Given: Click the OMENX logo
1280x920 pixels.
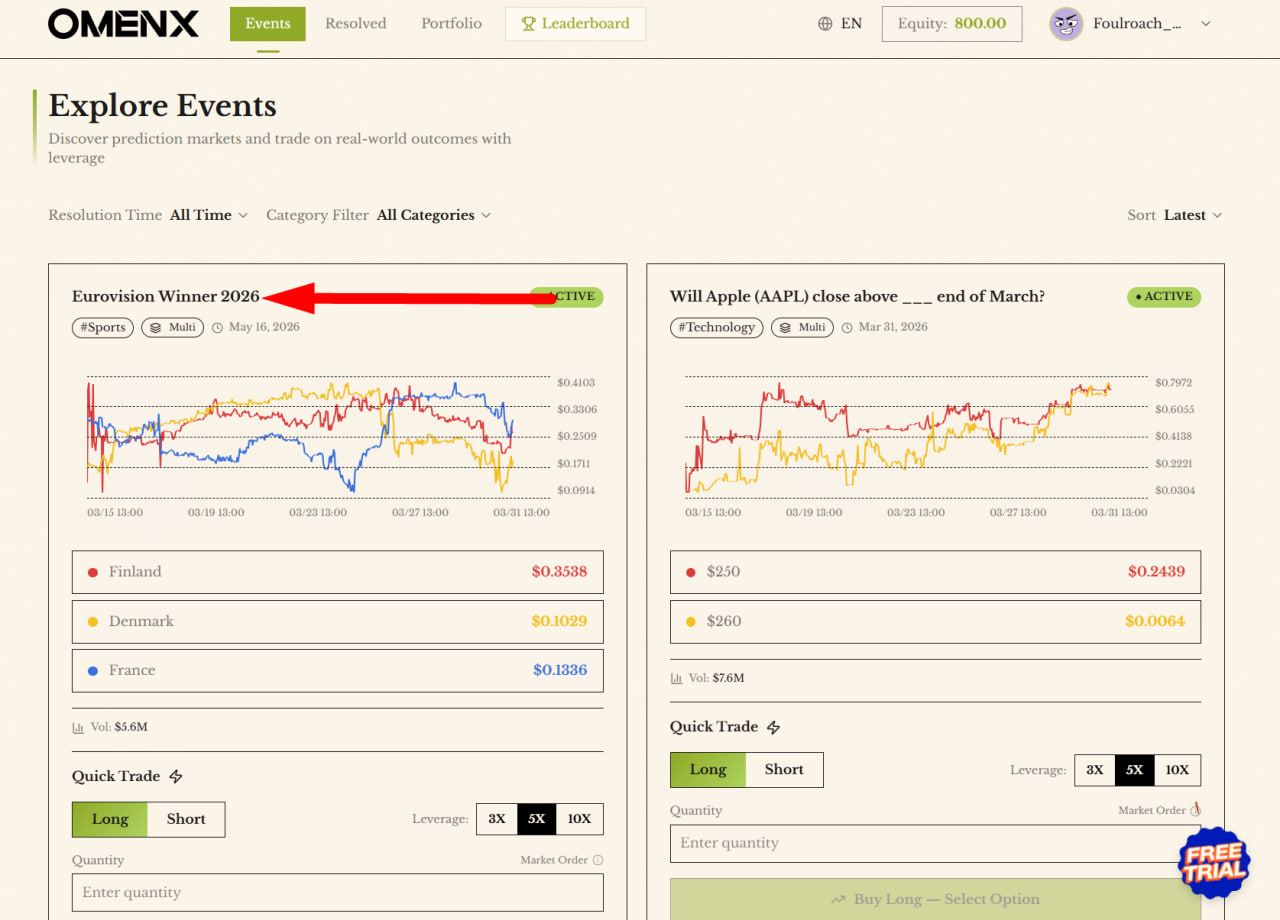Looking at the screenshot, I should point(123,24).
